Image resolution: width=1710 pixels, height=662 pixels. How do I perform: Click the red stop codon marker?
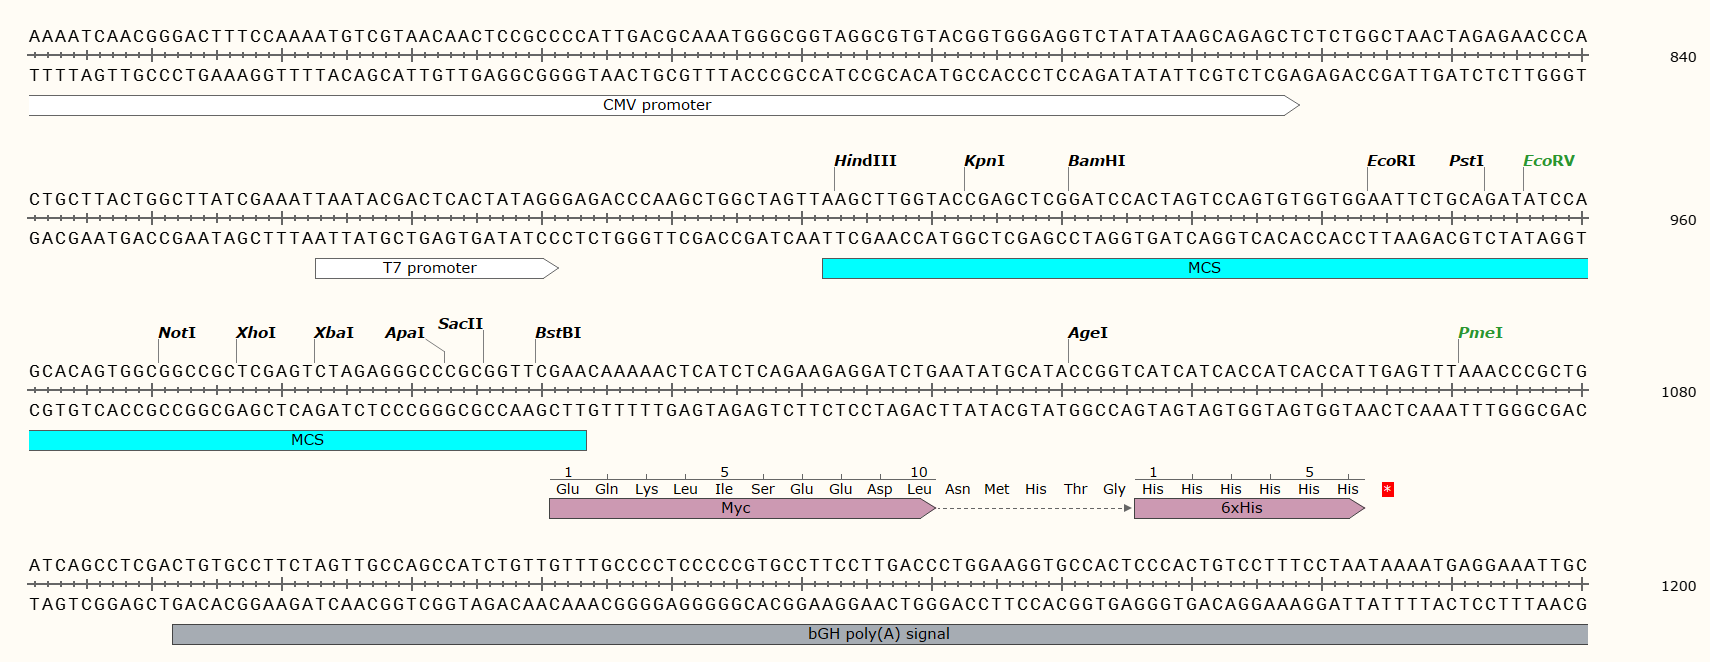[1387, 489]
